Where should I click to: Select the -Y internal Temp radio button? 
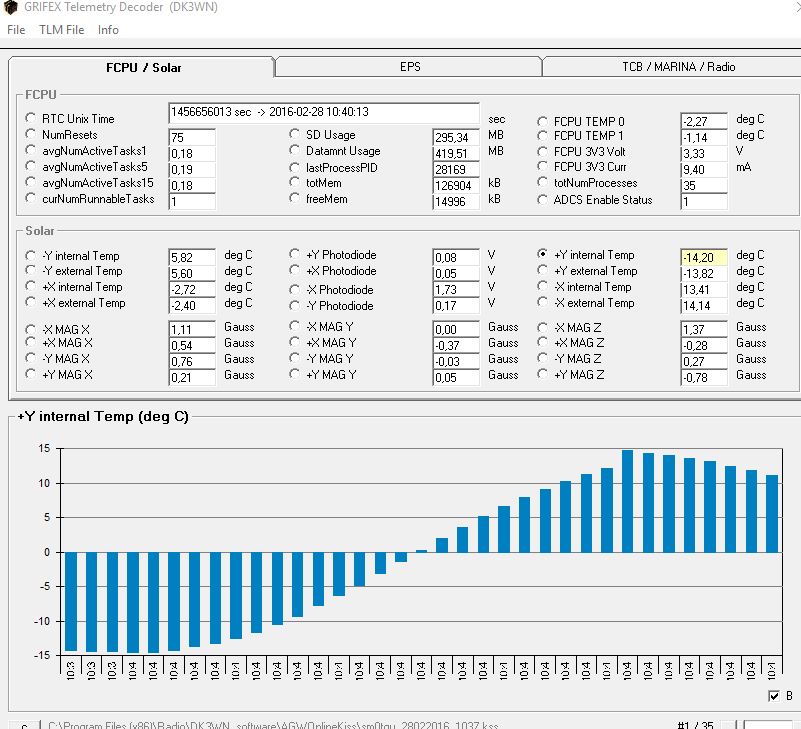(31, 255)
